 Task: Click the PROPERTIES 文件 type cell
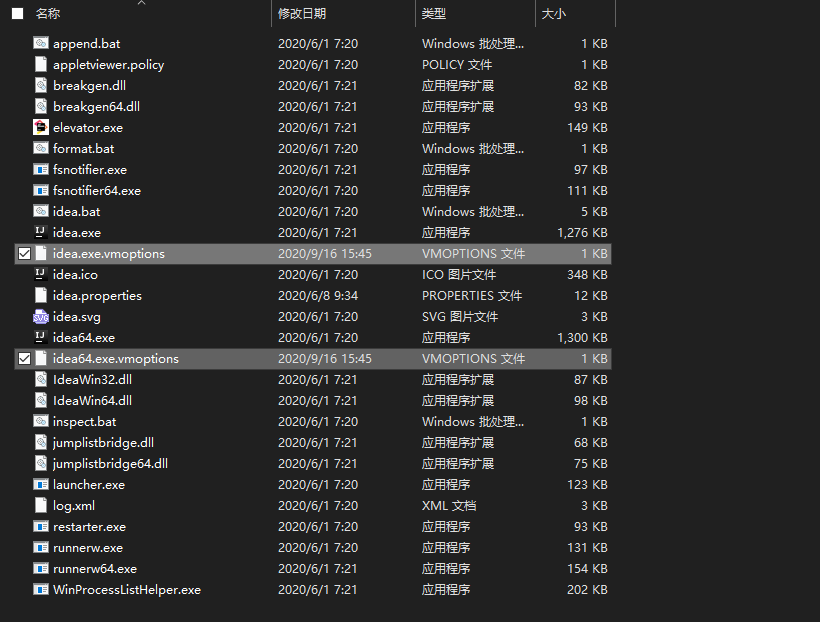click(472, 296)
